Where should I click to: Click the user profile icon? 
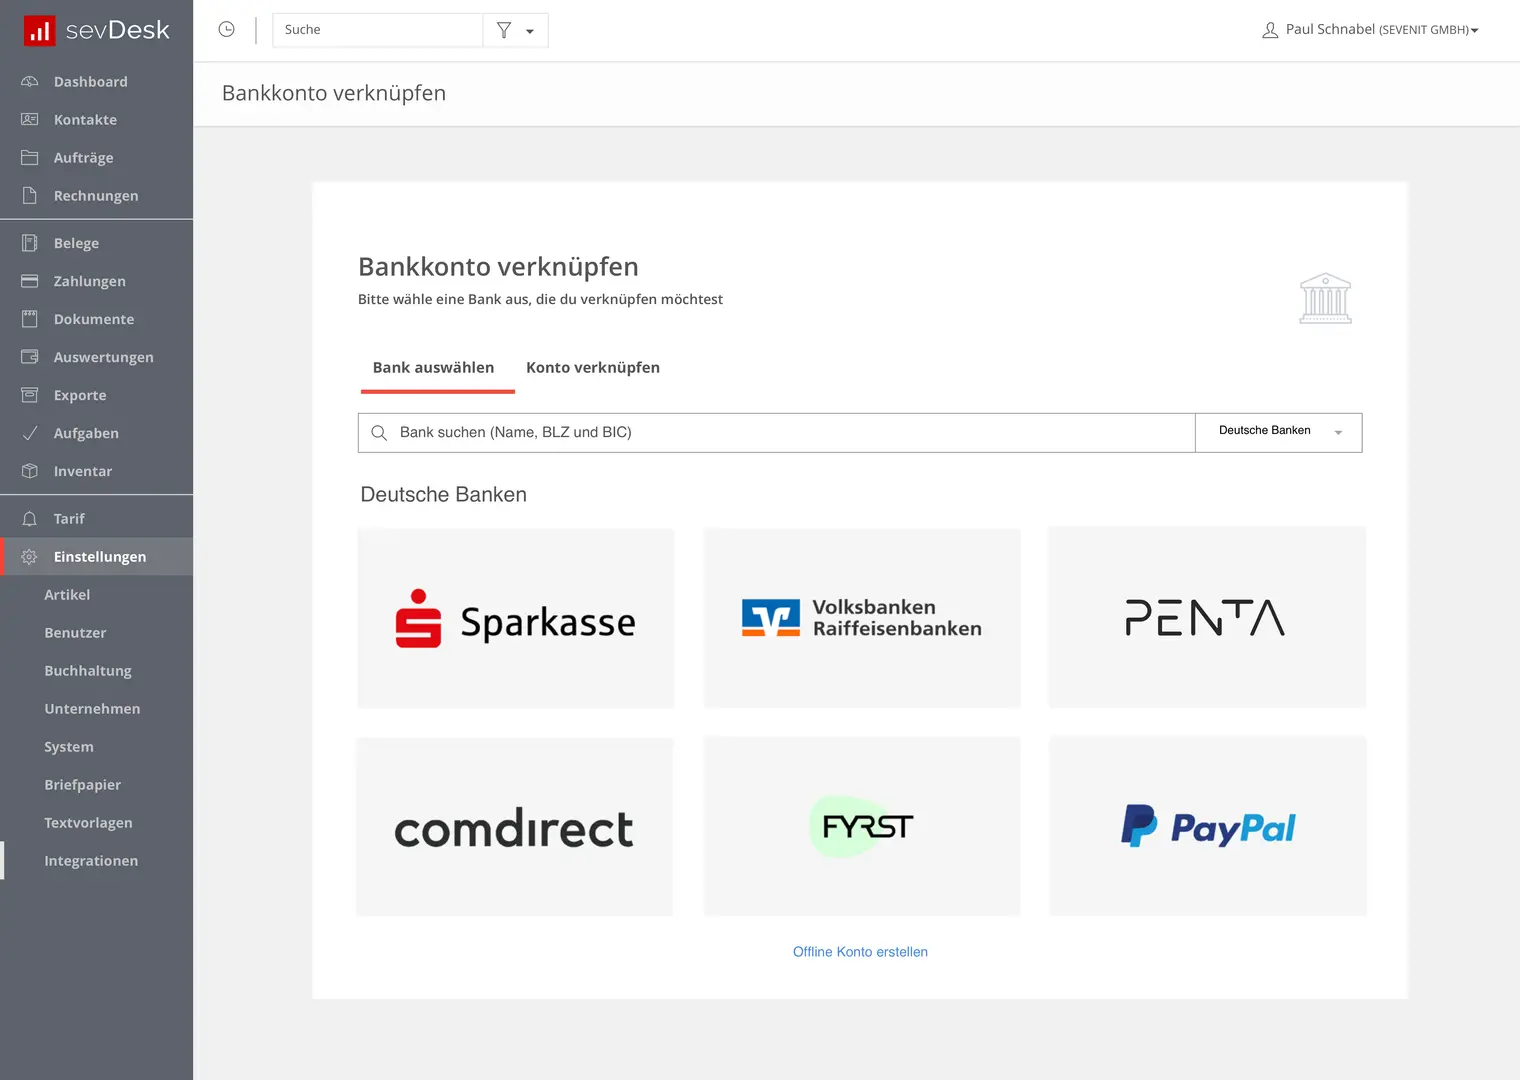click(x=1270, y=30)
